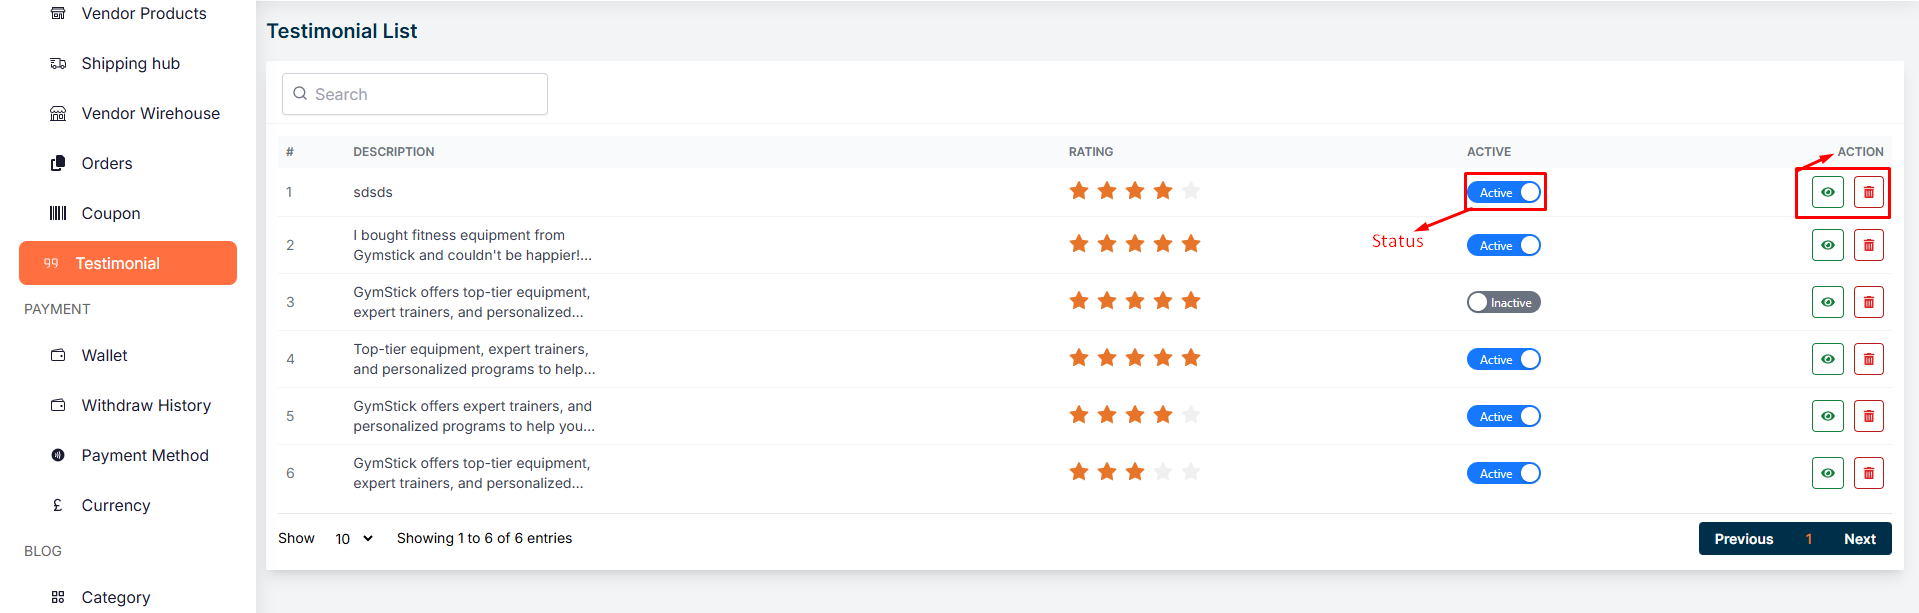Click the Next pagination button
The height and width of the screenshot is (613, 1919).
[x=1859, y=539]
